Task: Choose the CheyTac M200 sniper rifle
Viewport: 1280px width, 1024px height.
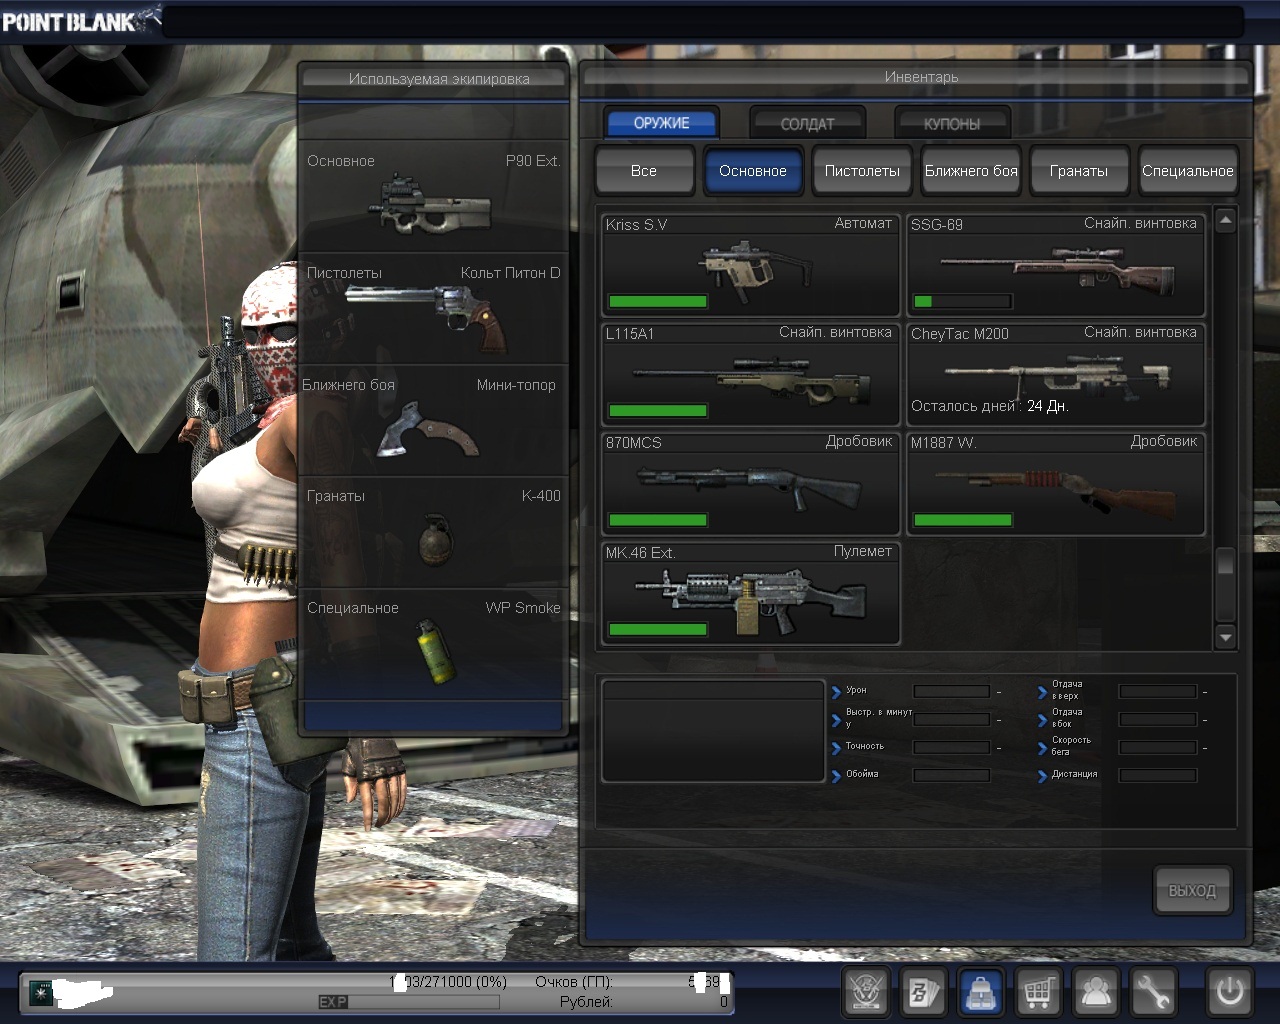Action: pyautogui.click(x=1056, y=375)
